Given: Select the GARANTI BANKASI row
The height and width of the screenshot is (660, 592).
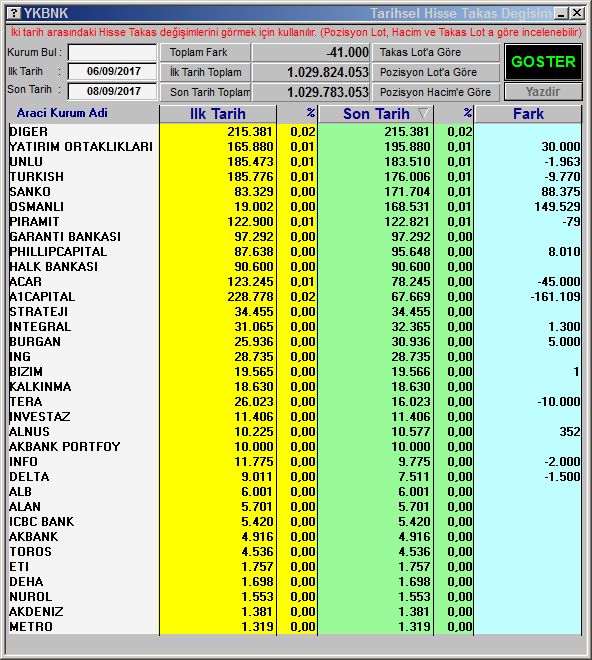Looking at the screenshot, I should click(x=295, y=237).
